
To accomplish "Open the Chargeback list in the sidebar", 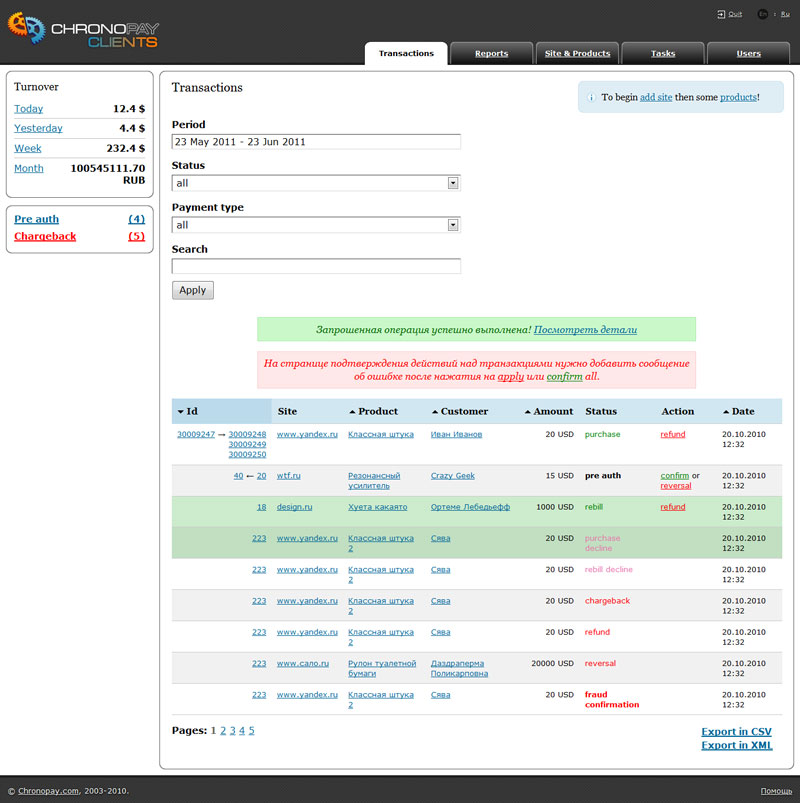I will (45, 237).
